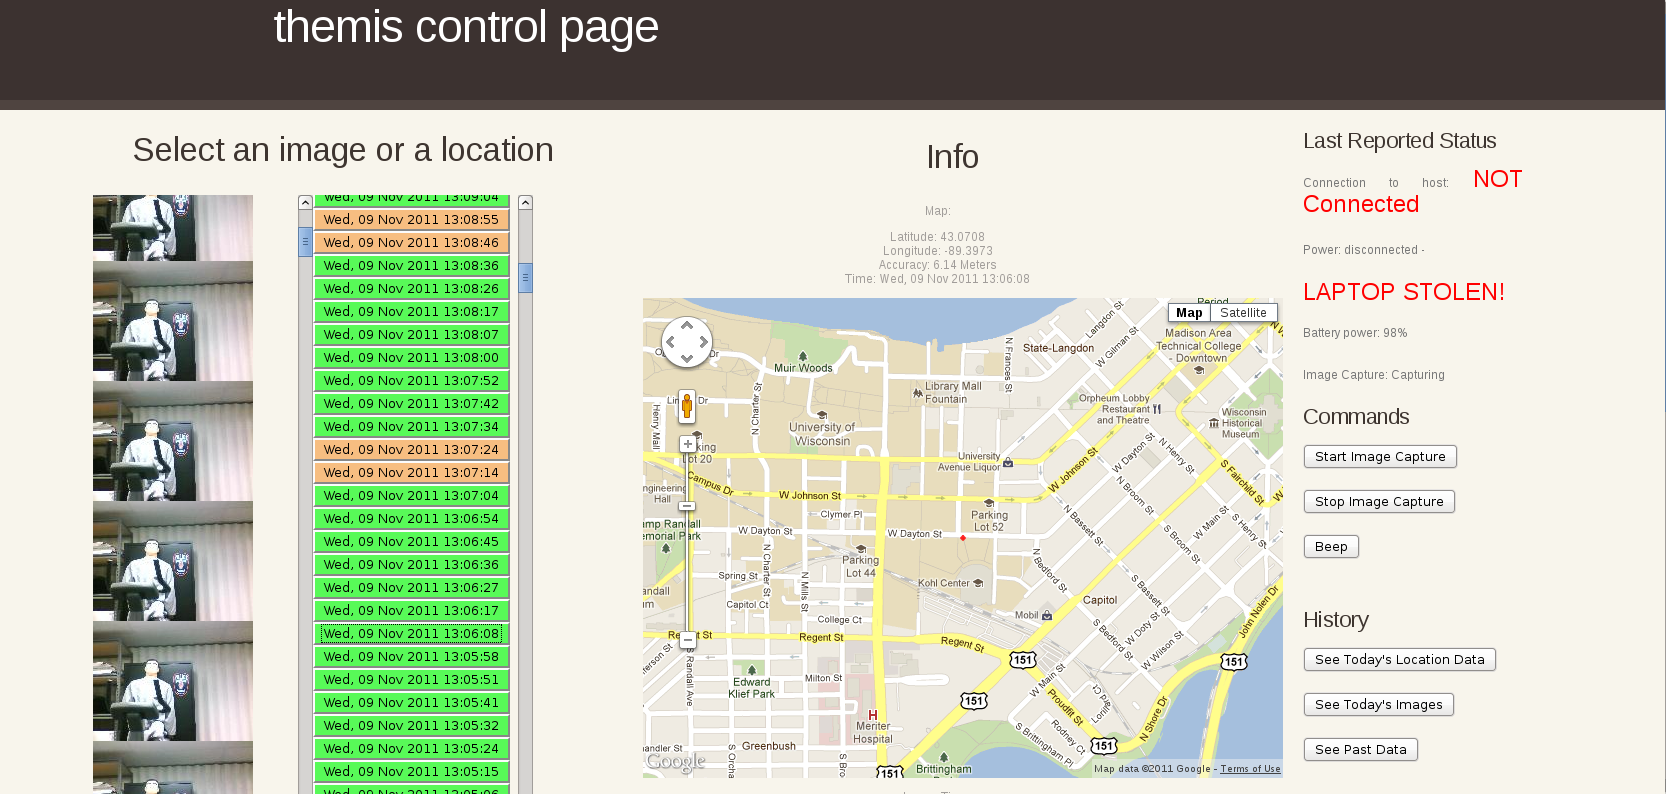The image size is (1666, 794).
Task: Select the Map view type button
Action: pyautogui.click(x=1189, y=313)
